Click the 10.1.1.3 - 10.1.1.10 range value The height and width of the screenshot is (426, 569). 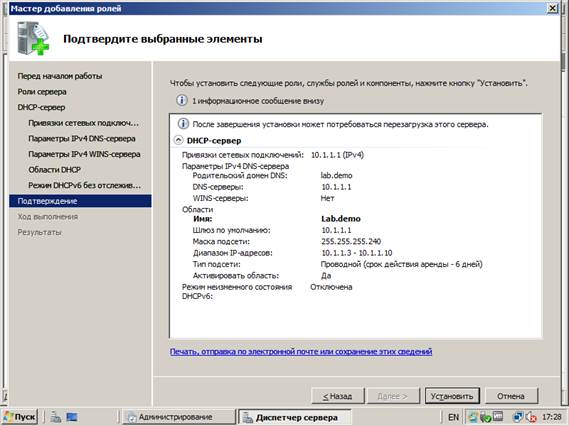click(357, 253)
